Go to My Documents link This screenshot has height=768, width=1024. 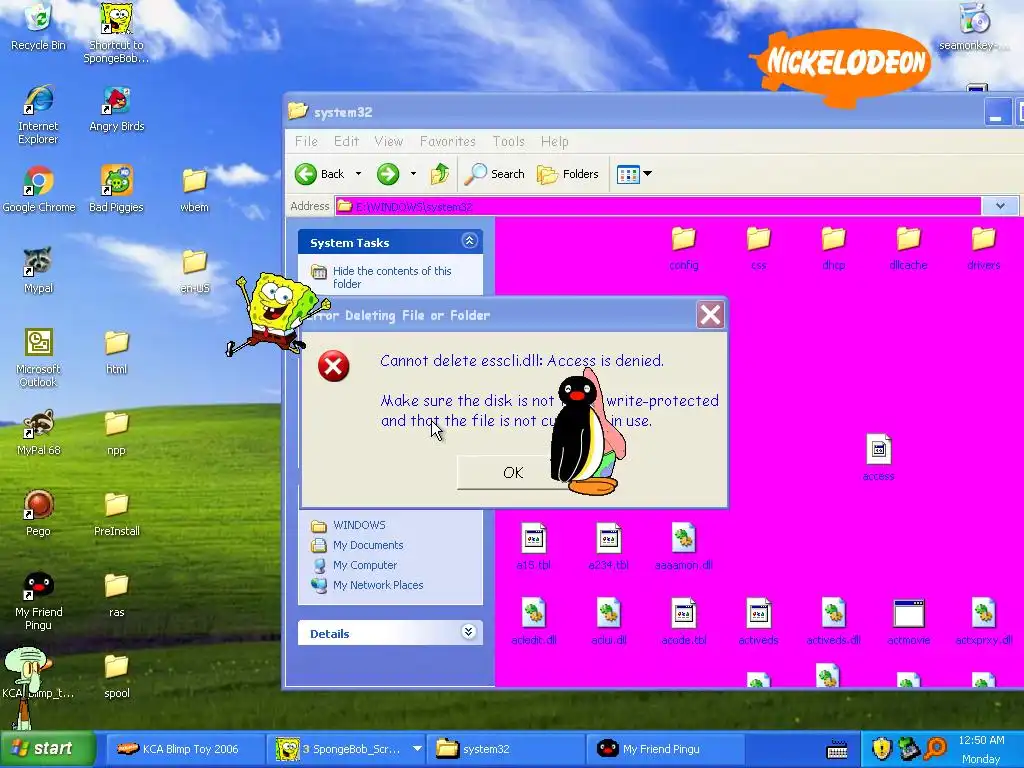point(358,545)
